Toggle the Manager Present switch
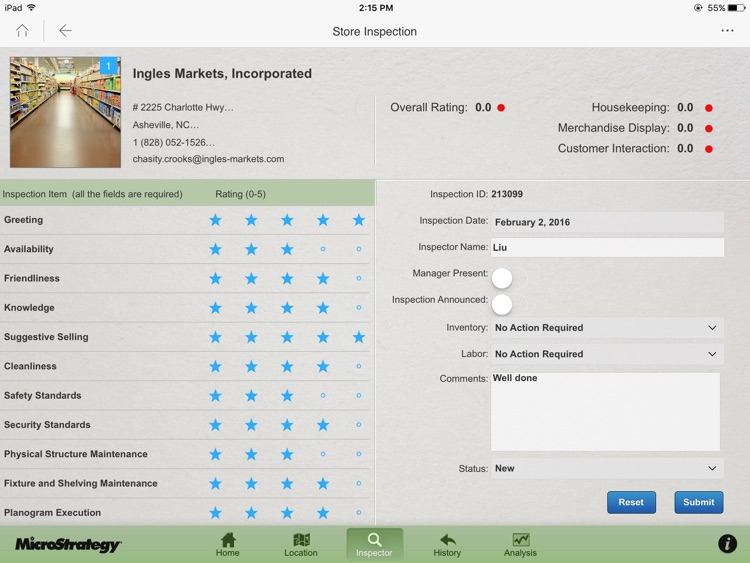750x563 pixels. tap(502, 278)
